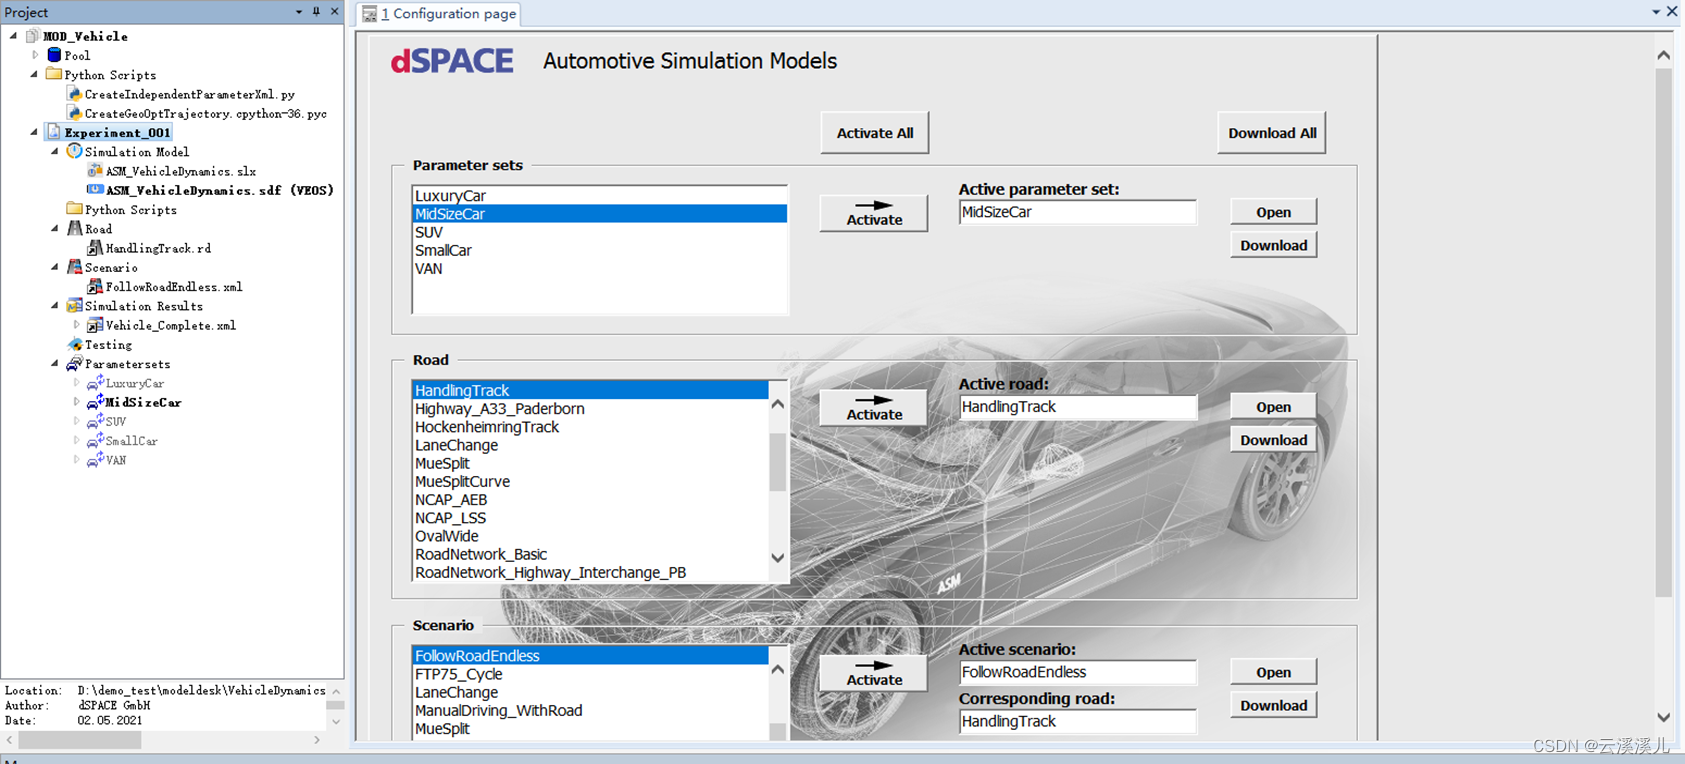1685x764 pixels.
Task: Click the Road node icon
Action: click(x=74, y=228)
